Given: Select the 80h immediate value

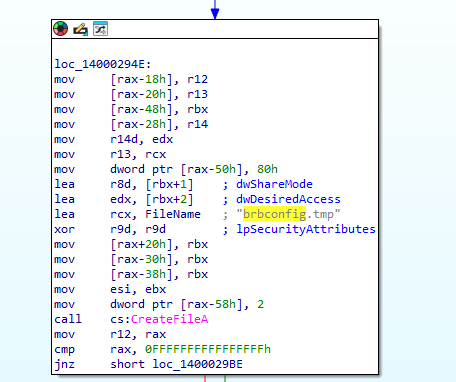Looking at the screenshot, I should (267, 169).
